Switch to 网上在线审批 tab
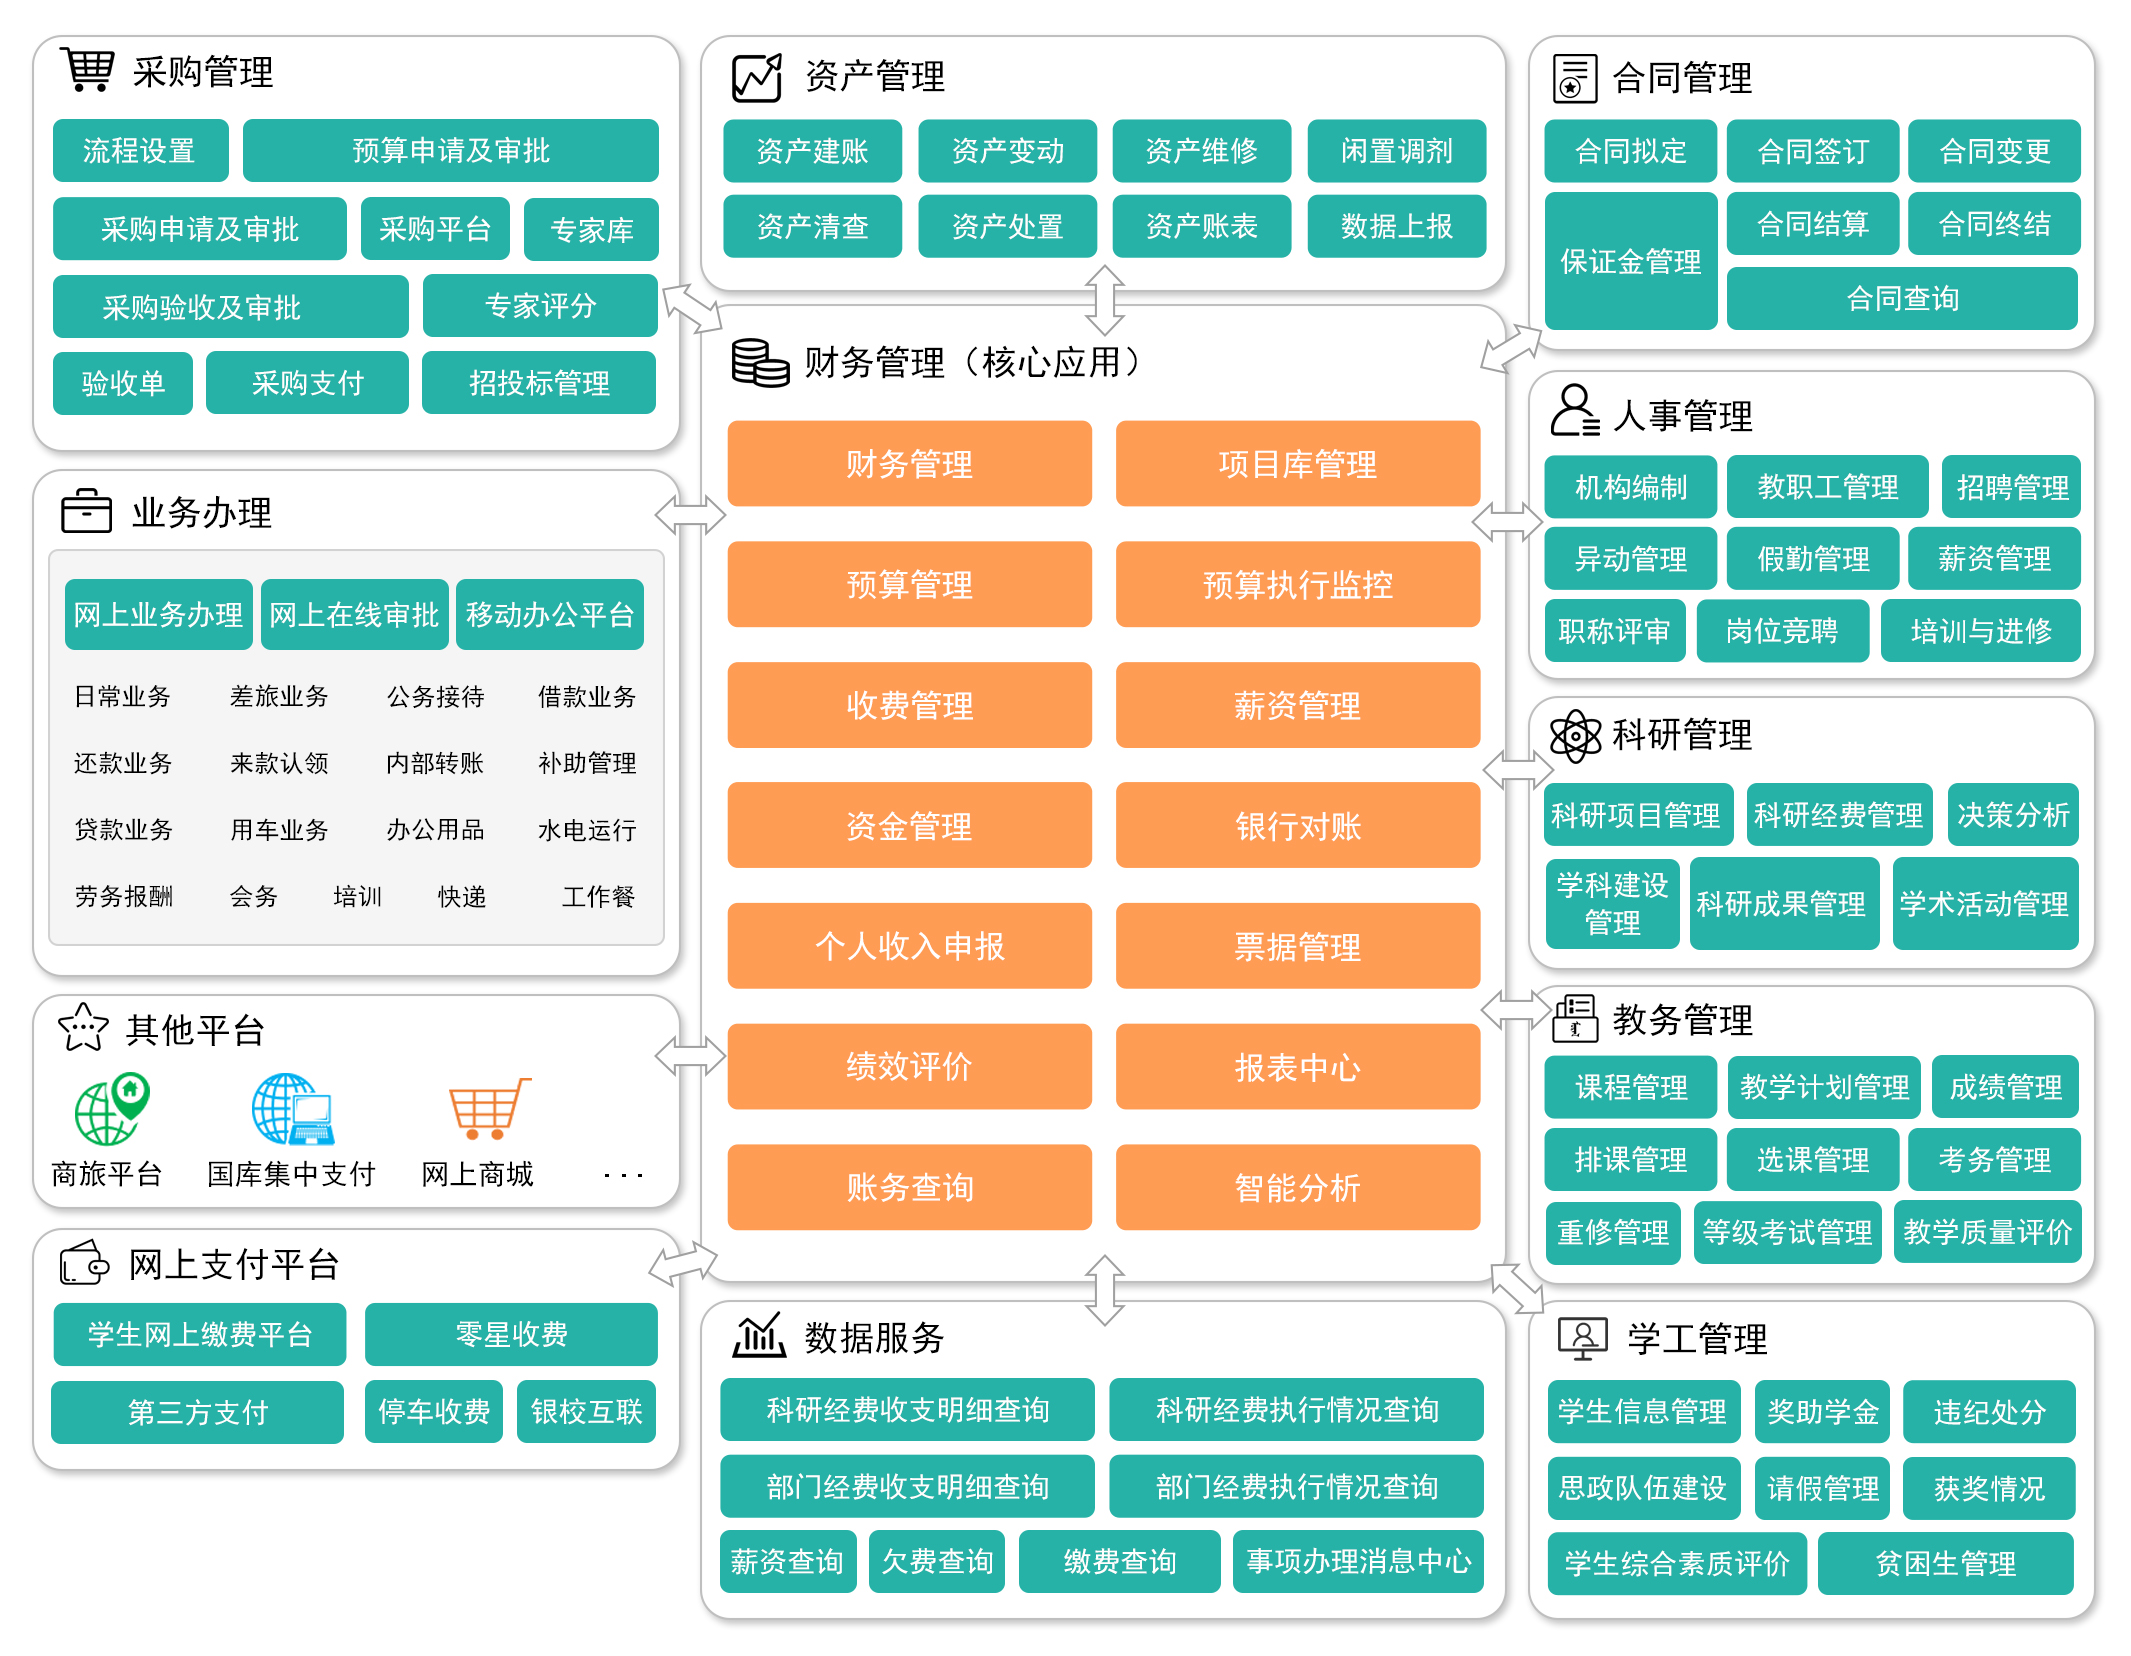Image resolution: width=2131 pixels, height=1656 pixels. point(354,615)
